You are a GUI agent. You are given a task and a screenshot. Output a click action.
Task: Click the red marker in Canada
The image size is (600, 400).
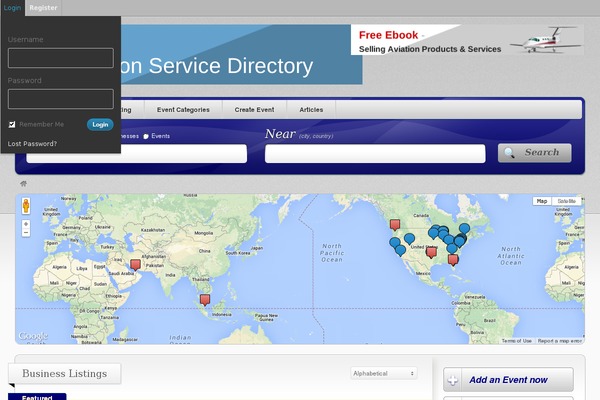click(x=395, y=223)
